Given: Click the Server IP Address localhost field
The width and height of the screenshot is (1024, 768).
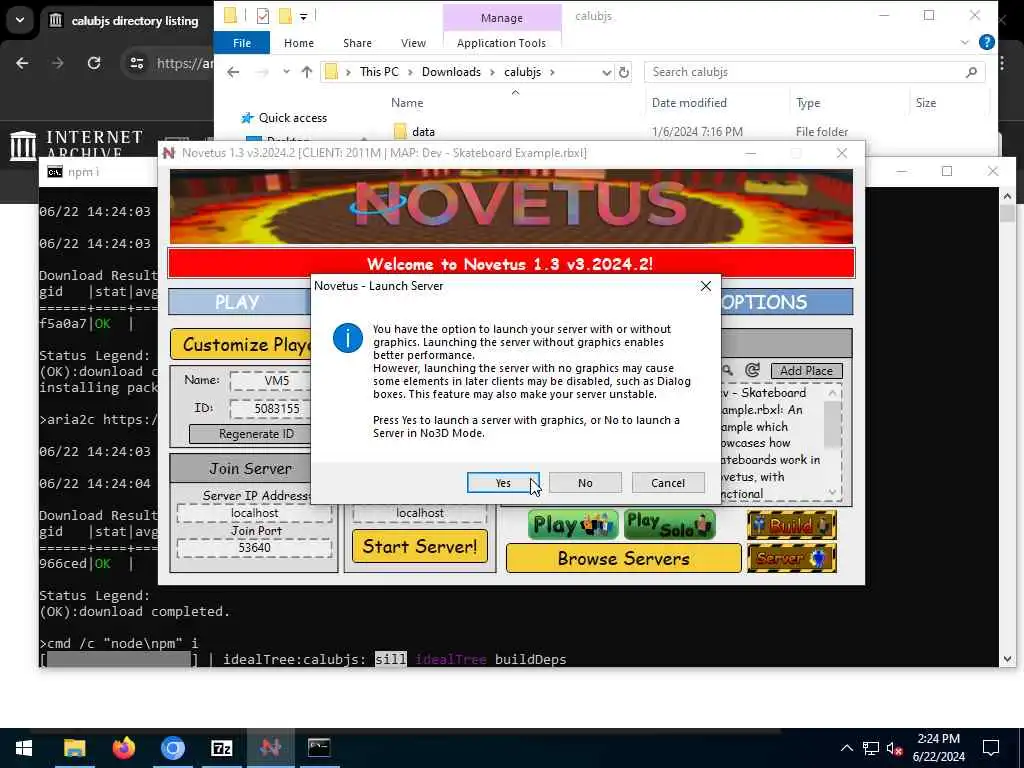Looking at the screenshot, I should click(x=254, y=513).
